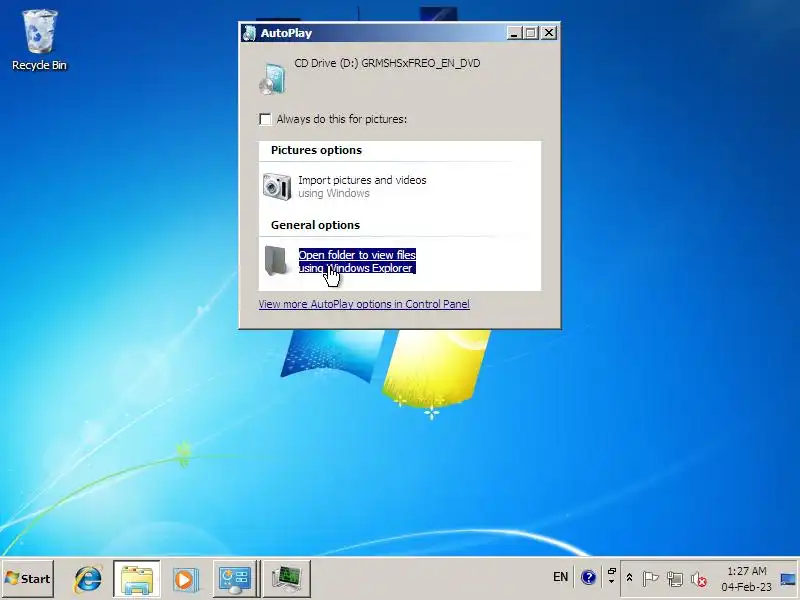Show hidden tray icons
800x600 pixels.
pyautogui.click(x=630, y=578)
